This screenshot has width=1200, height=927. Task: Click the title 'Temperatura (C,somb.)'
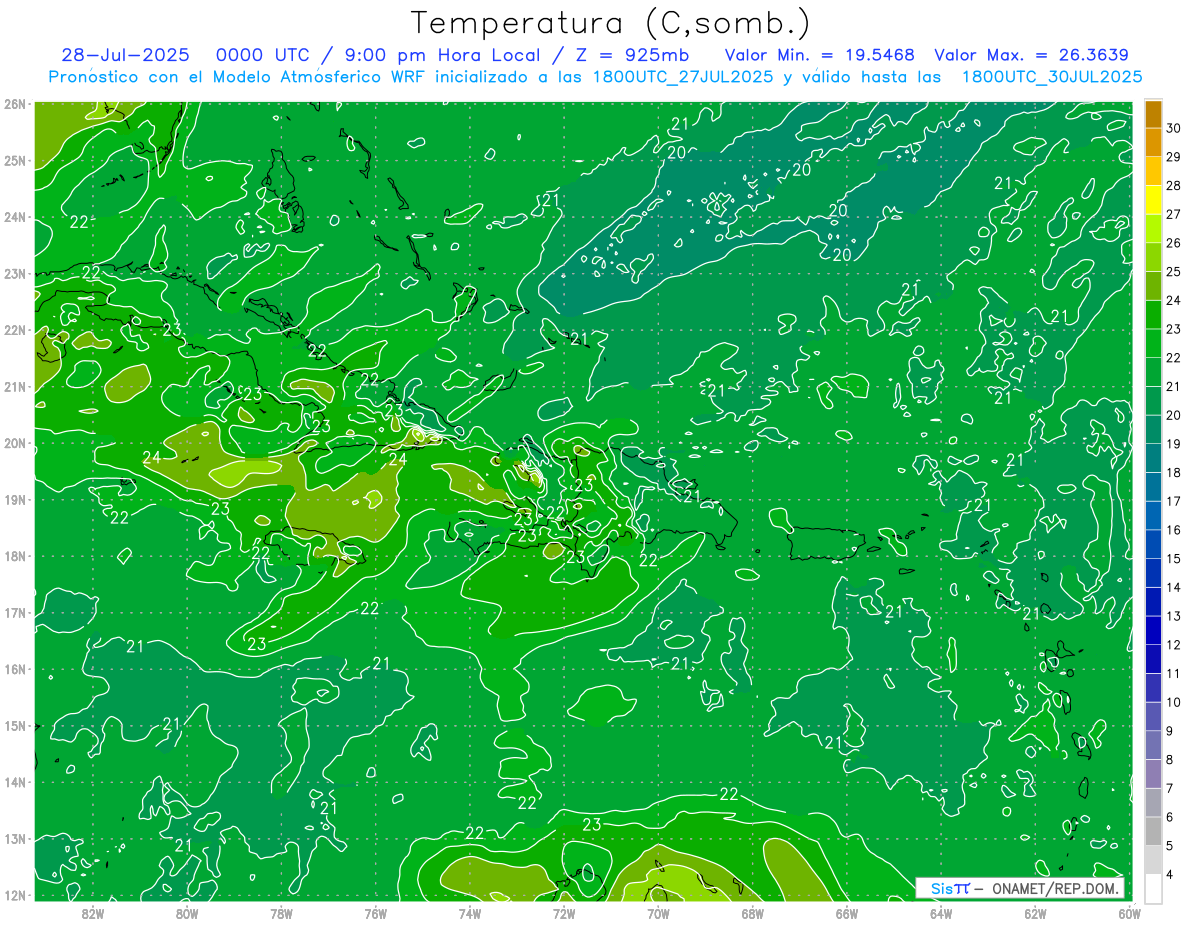click(611, 23)
